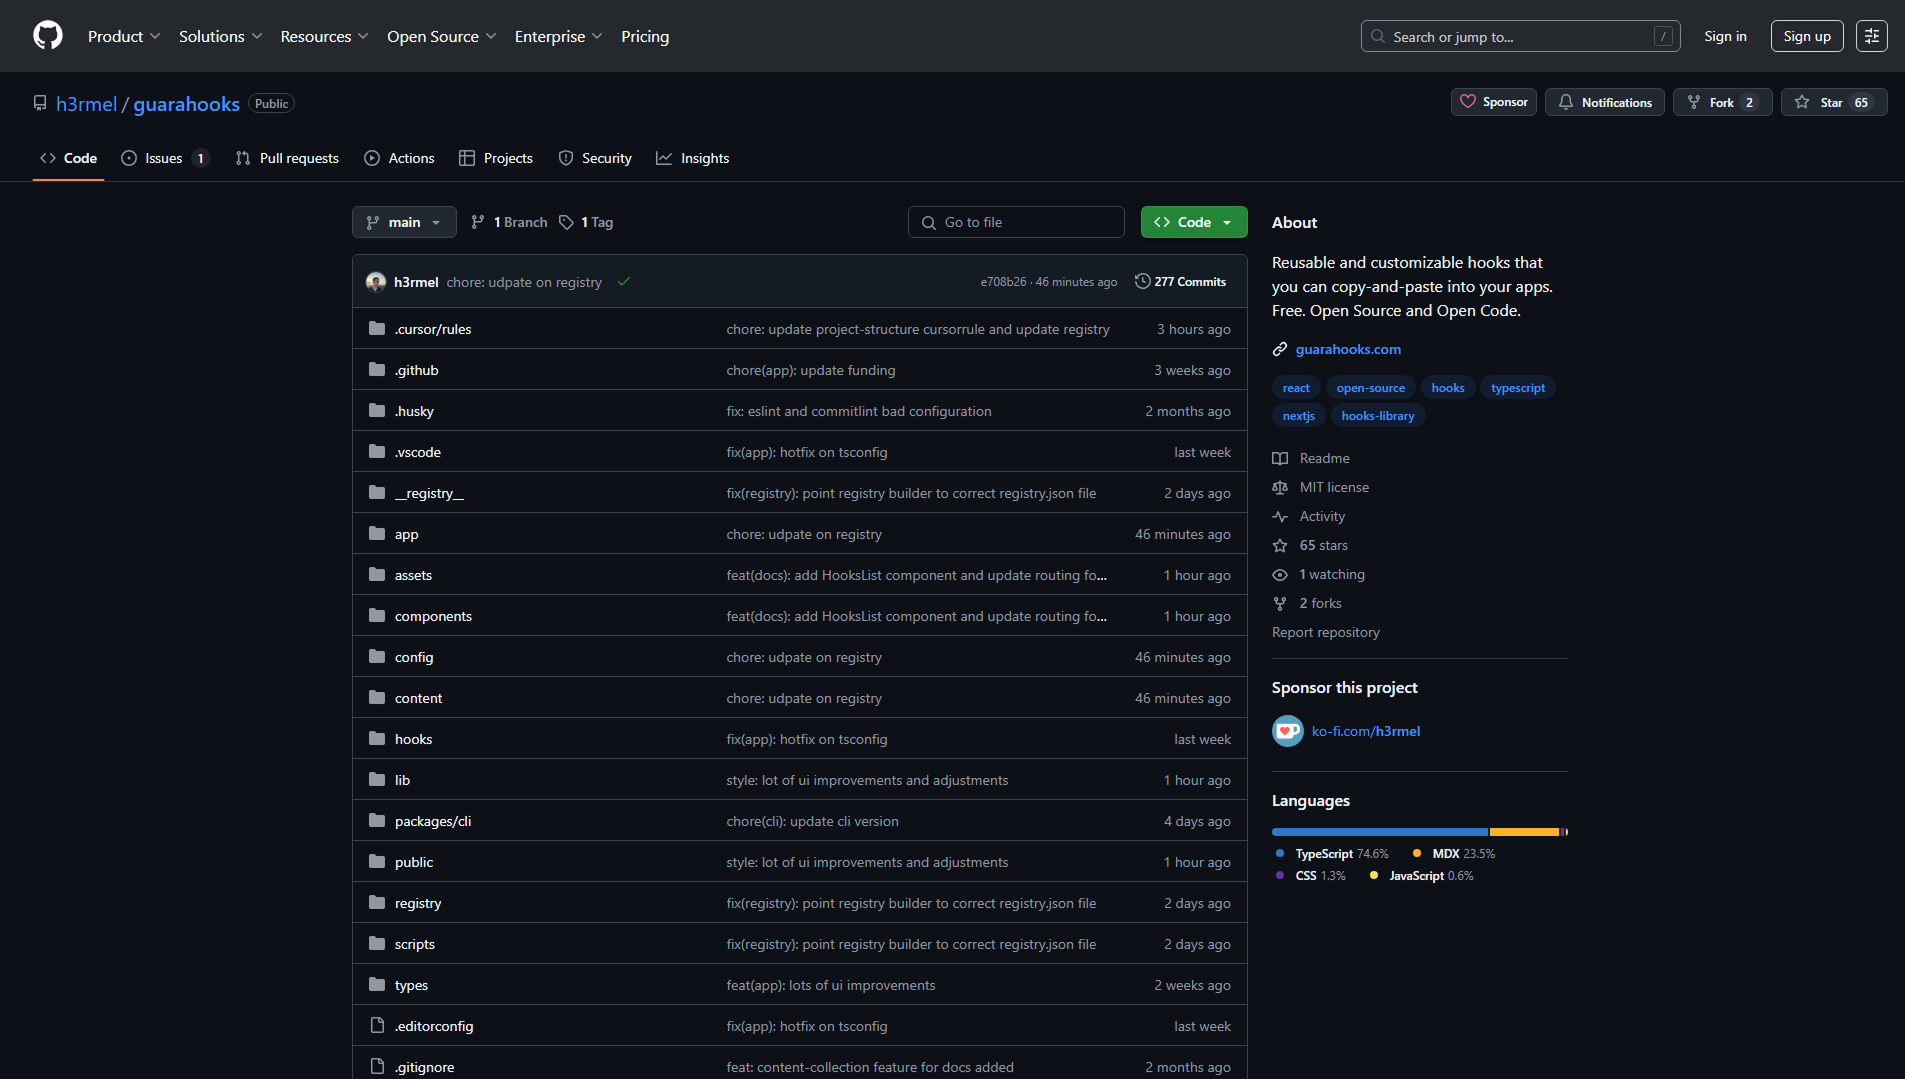Click the link icon beside guarahooks.com
1905x1079 pixels.
coord(1279,349)
